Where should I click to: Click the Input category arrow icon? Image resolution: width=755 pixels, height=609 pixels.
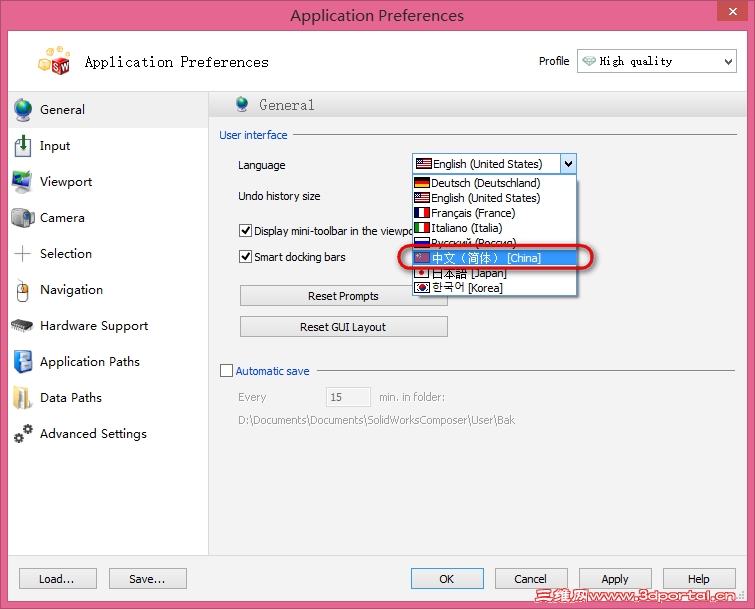point(23,146)
